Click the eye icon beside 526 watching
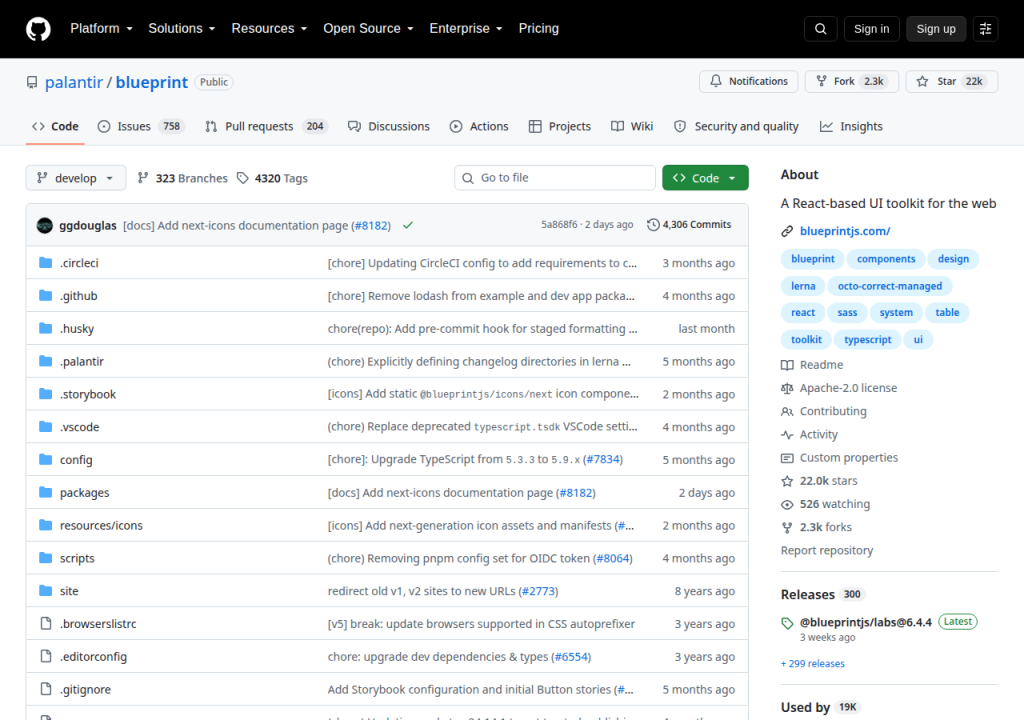Image resolution: width=1024 pixels, height=720 pixels. (787, 504)
